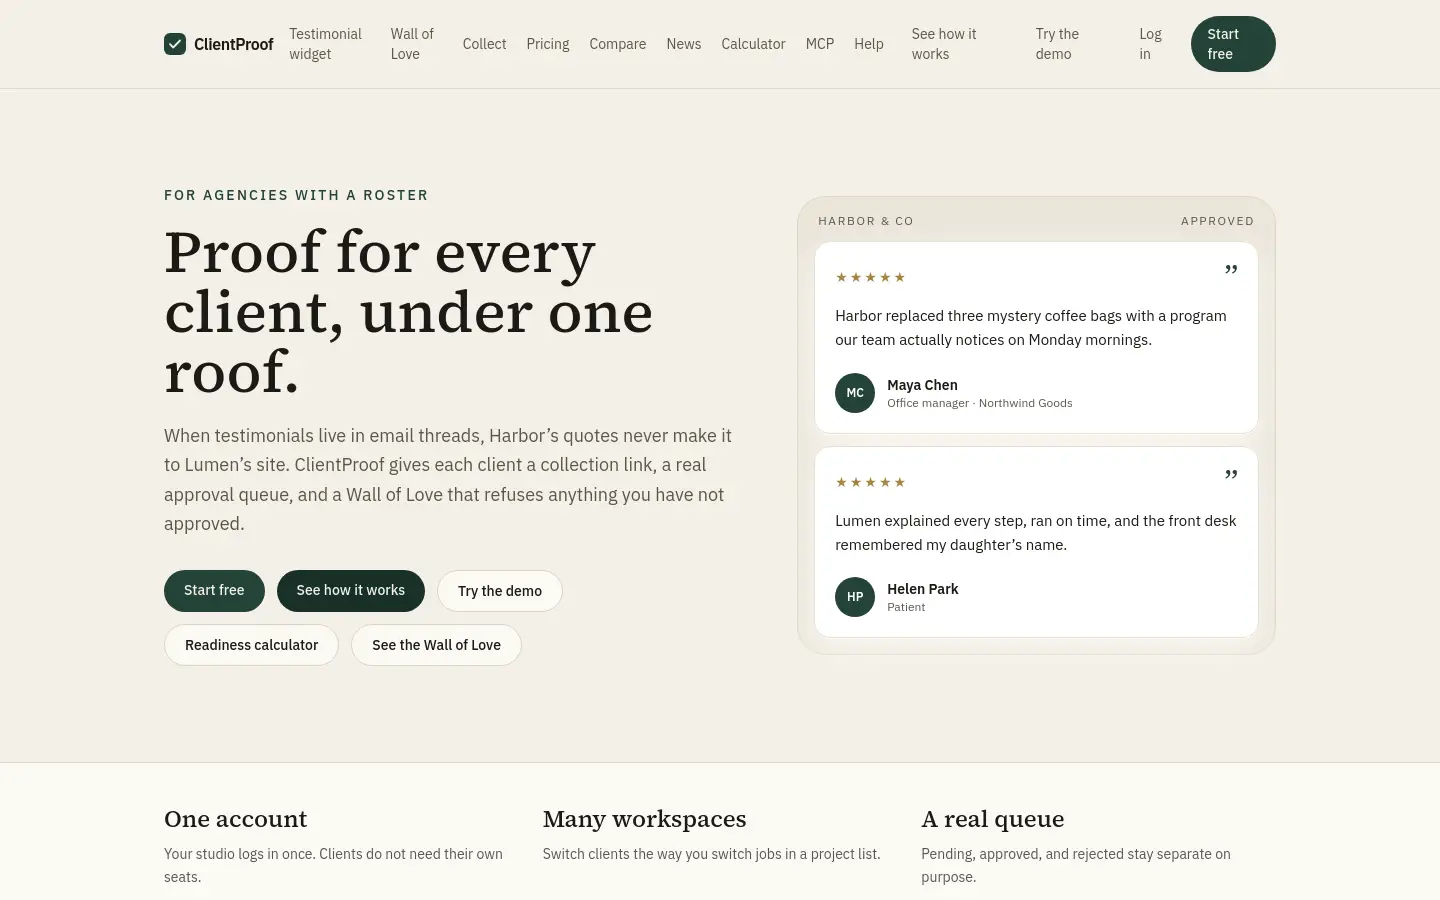This screenshot has height=900, width=1440.
Task: Click the Harbor replaced three mystery coffee bags quote
Action: pos(1031,328)
